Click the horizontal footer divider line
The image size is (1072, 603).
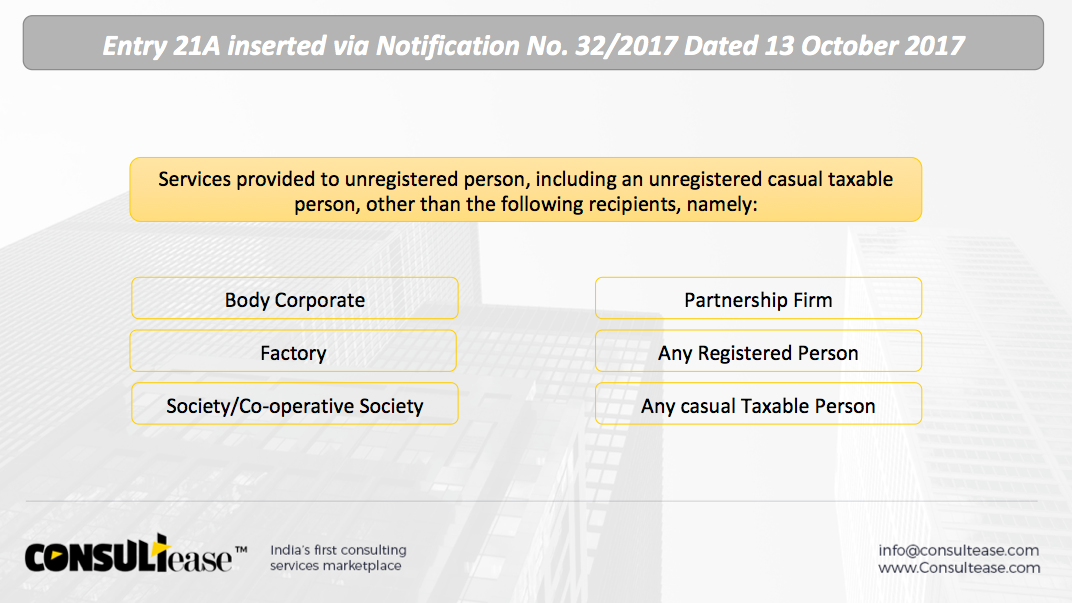point(532,501)
